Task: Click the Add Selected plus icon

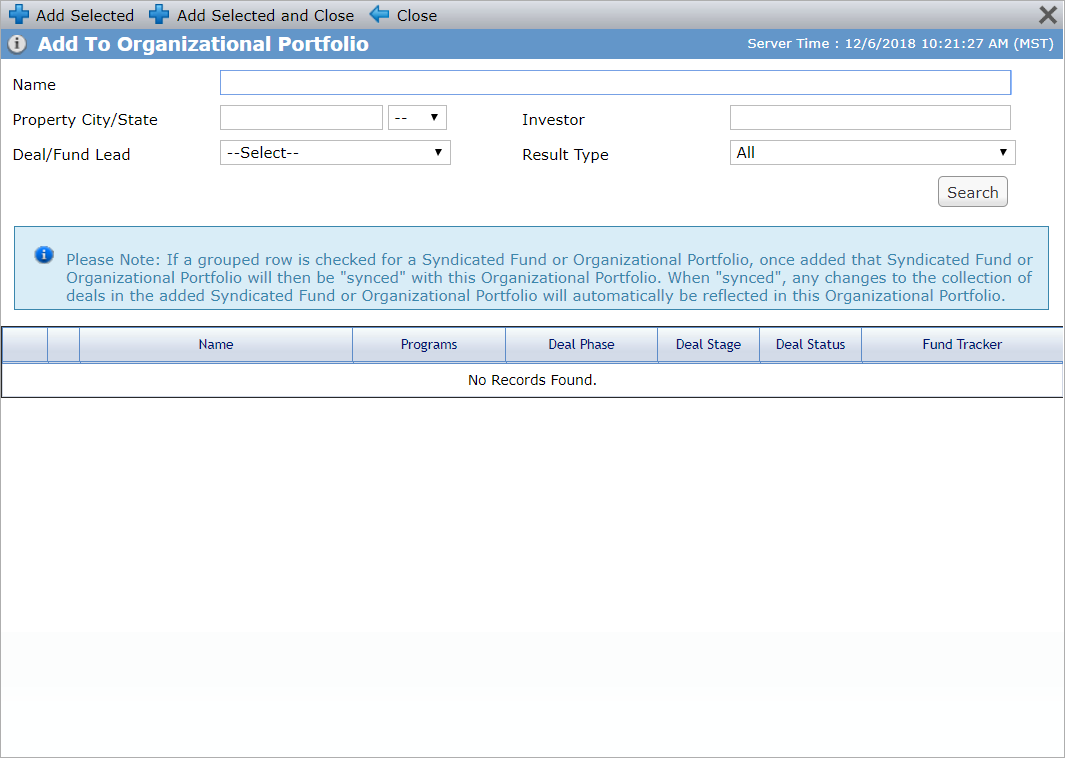Action: coord(19,14)
